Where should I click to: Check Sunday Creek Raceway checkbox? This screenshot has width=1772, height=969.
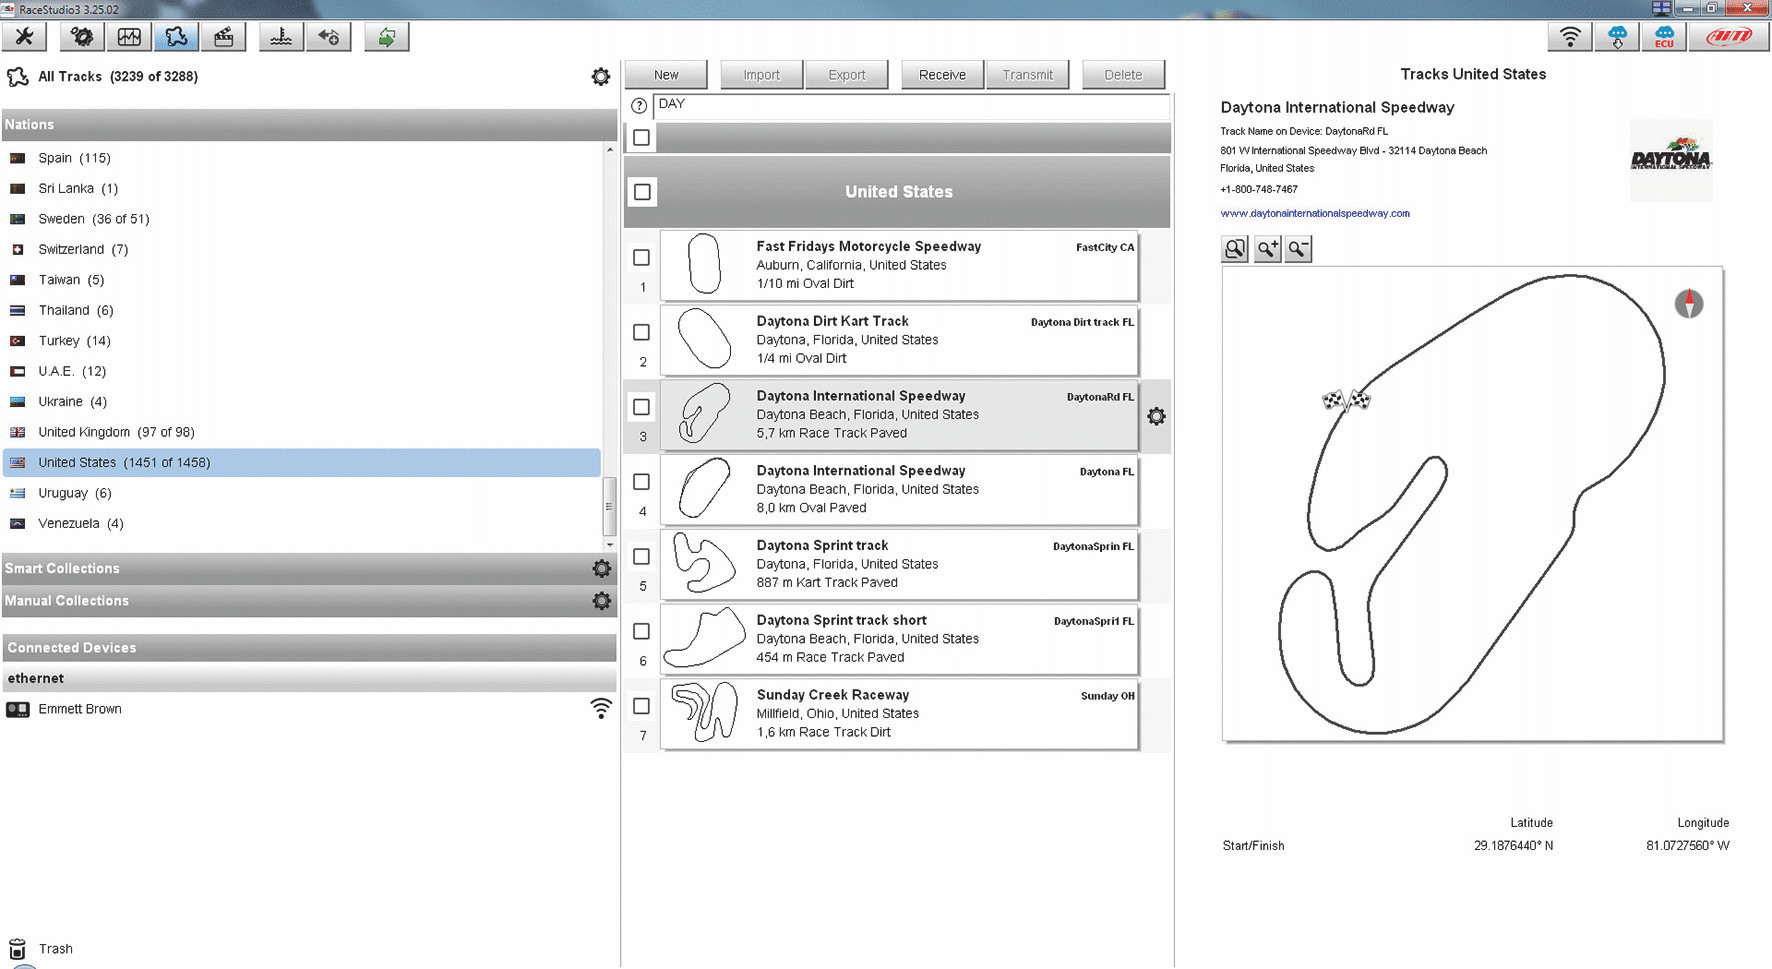[x=642, y=706]
